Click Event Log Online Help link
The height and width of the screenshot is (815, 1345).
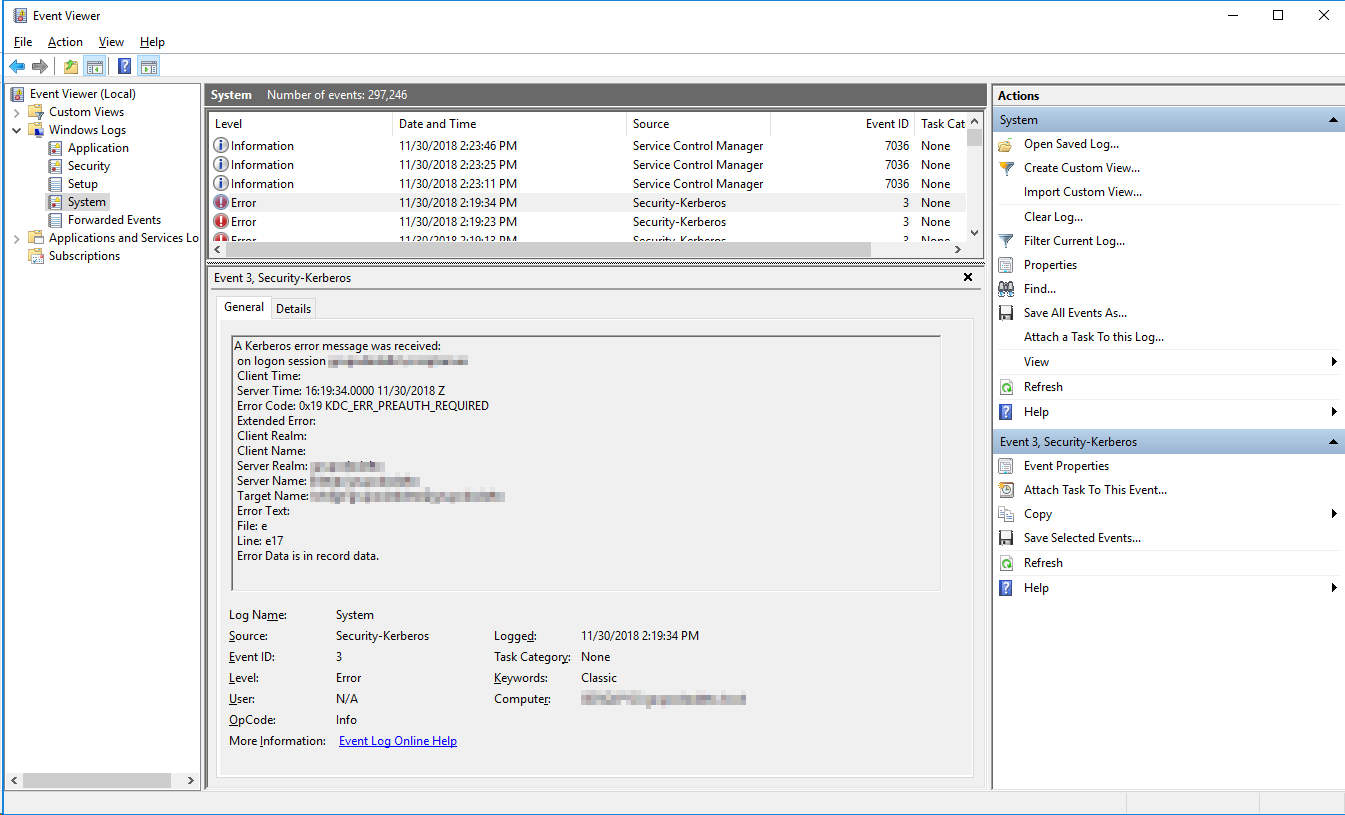click(398, 741)
